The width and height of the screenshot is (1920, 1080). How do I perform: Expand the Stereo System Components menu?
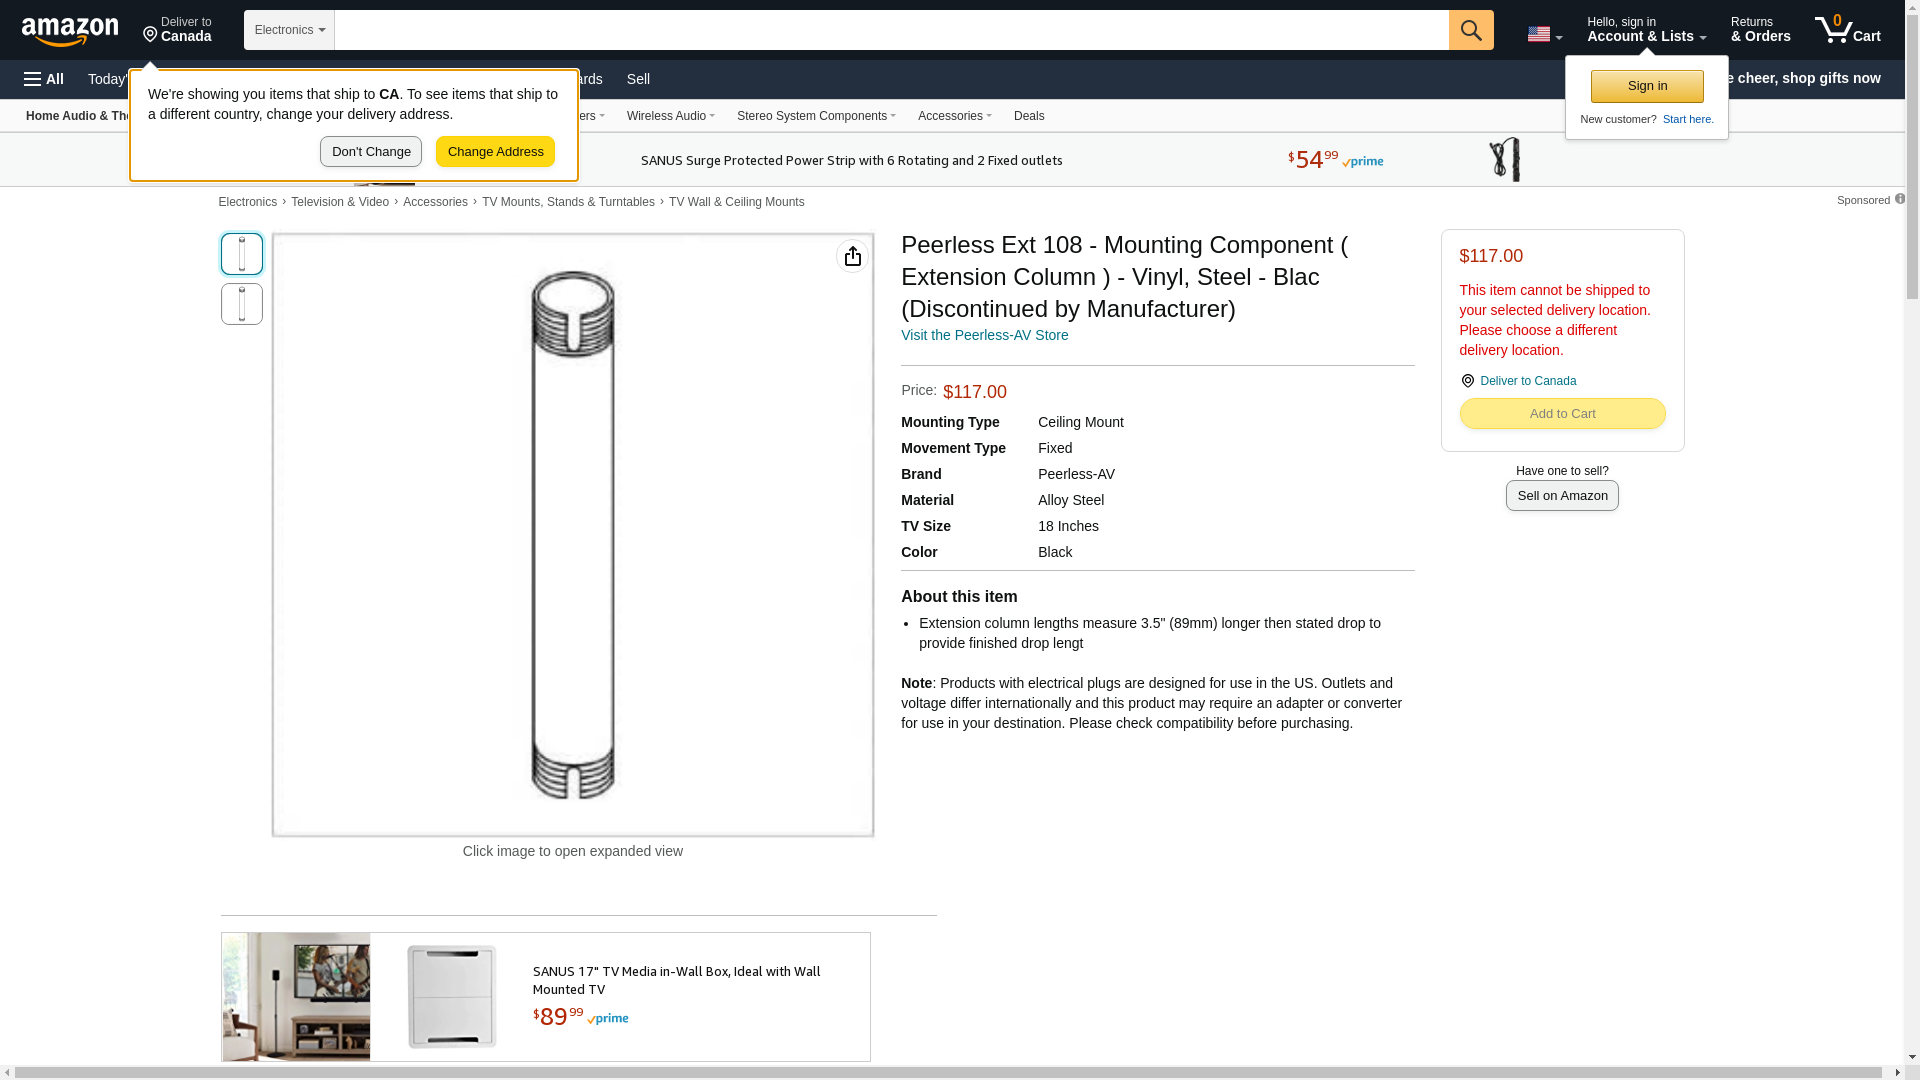pyautogui.click(x=816, y=116)
